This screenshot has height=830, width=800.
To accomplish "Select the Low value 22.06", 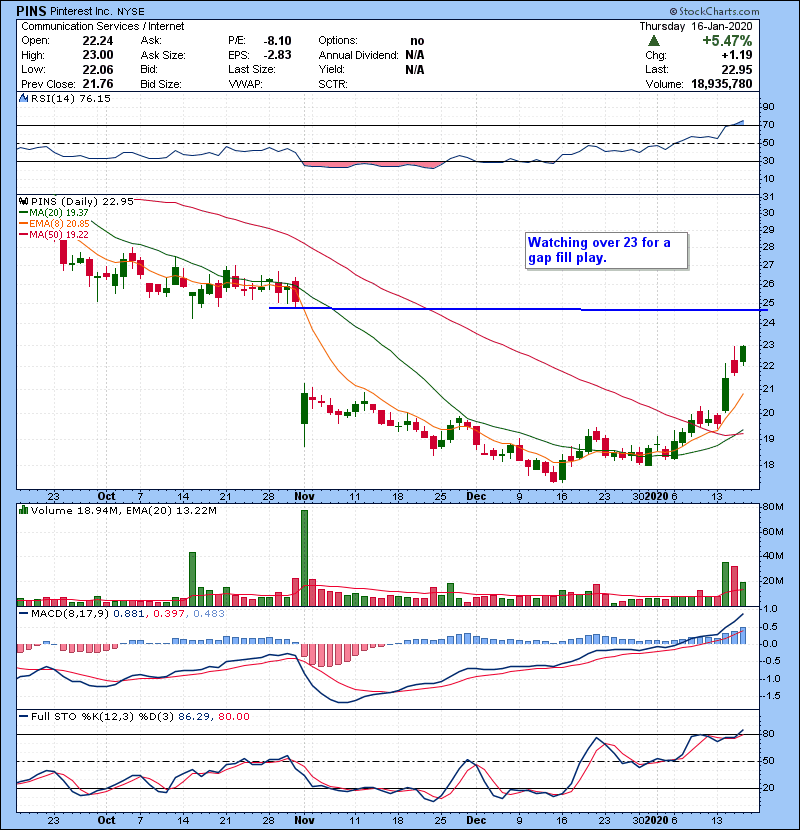I will [98, 69].
